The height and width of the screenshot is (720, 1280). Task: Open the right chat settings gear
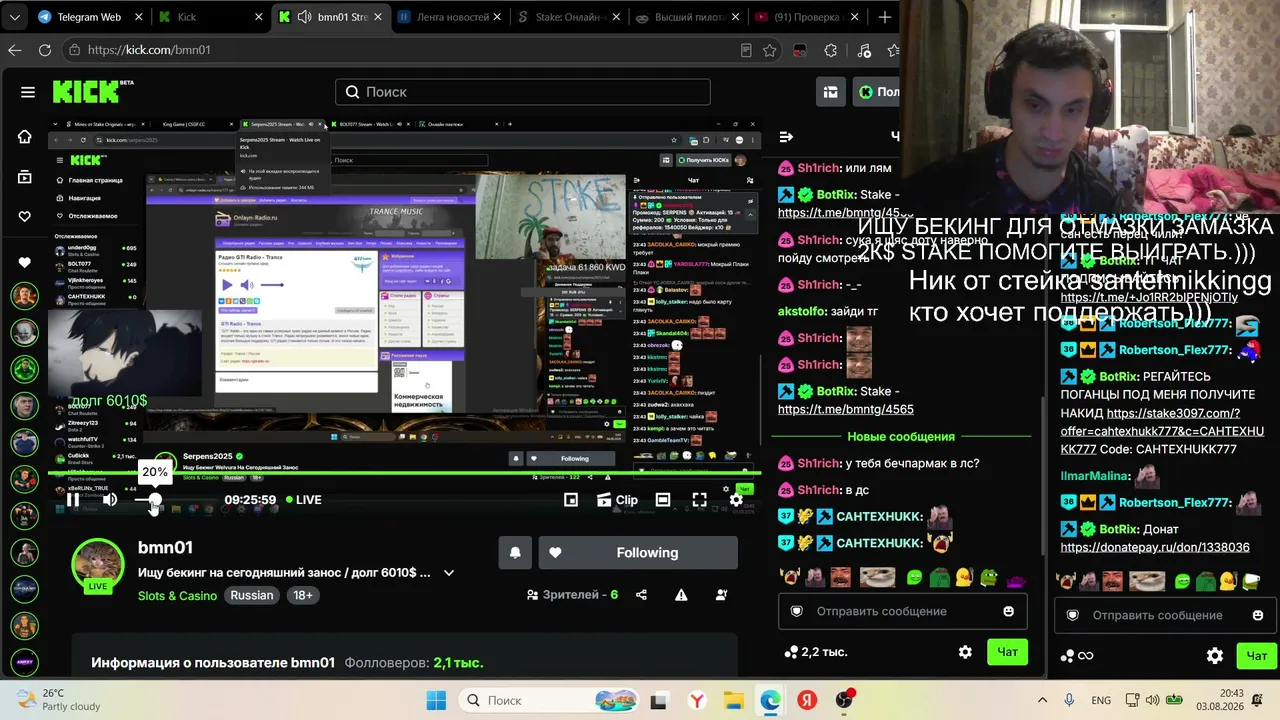[x=1215, y=656]
